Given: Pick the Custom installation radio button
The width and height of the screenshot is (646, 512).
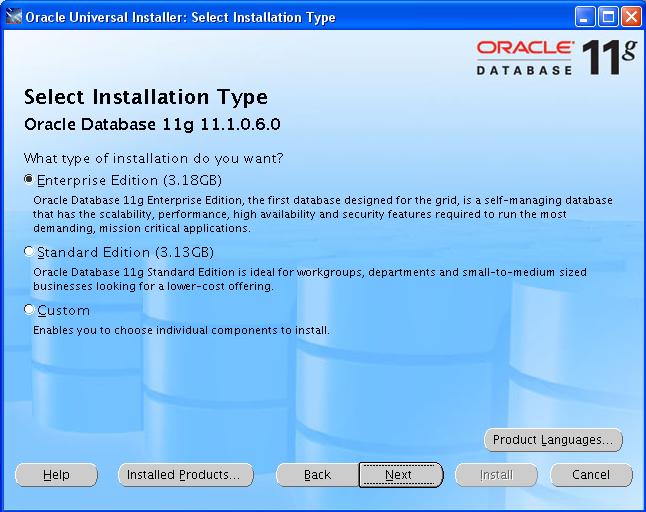Looking at the screenshot, I should [x=28, y=310].
